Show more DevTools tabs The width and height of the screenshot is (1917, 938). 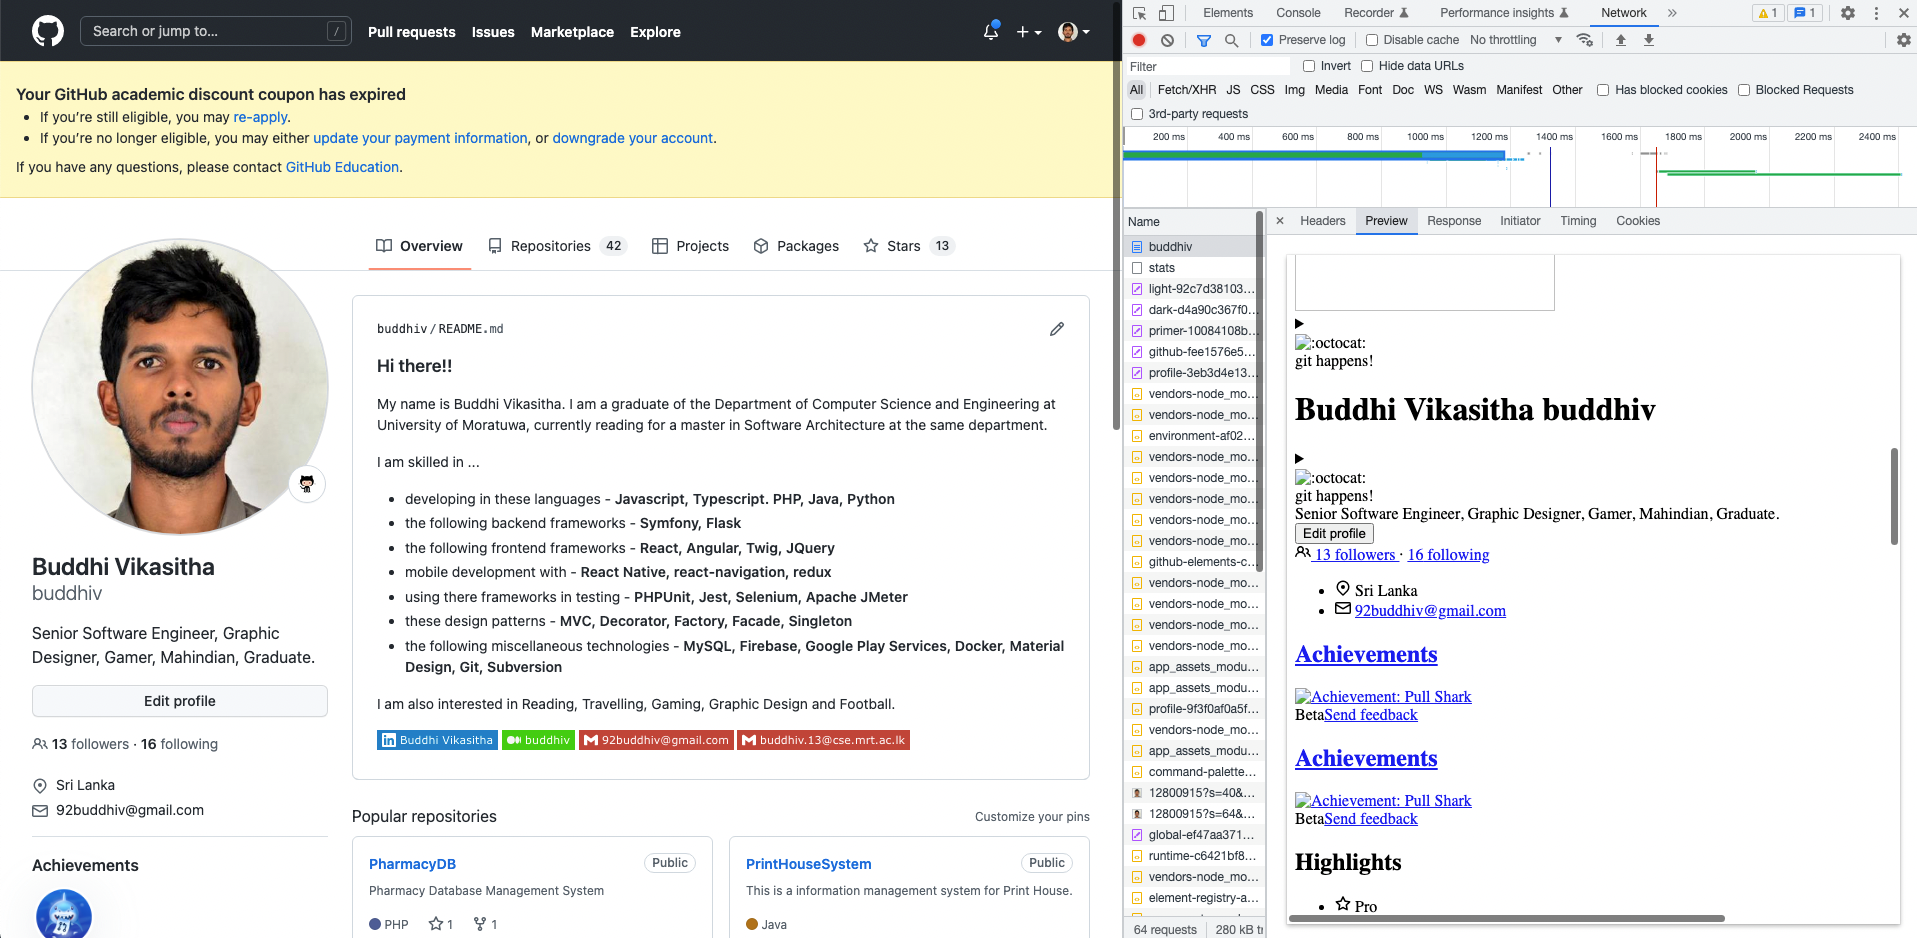[x=1672, y=13]
